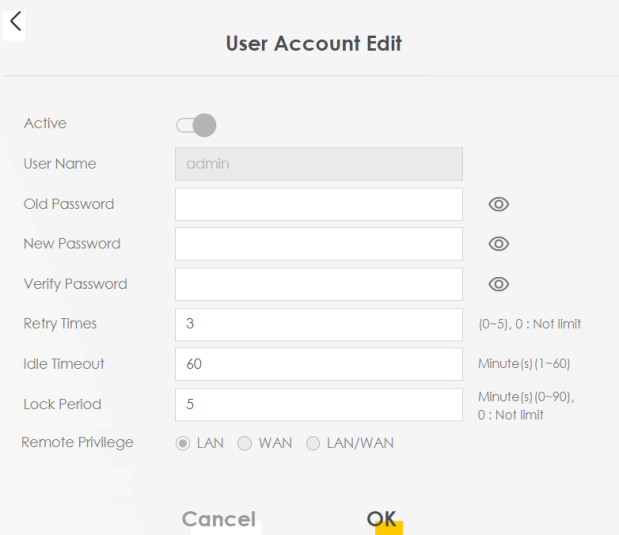Screen dimensions: 619x535
Task: Click the greyed-out admin User Name field
Action: 318,164
